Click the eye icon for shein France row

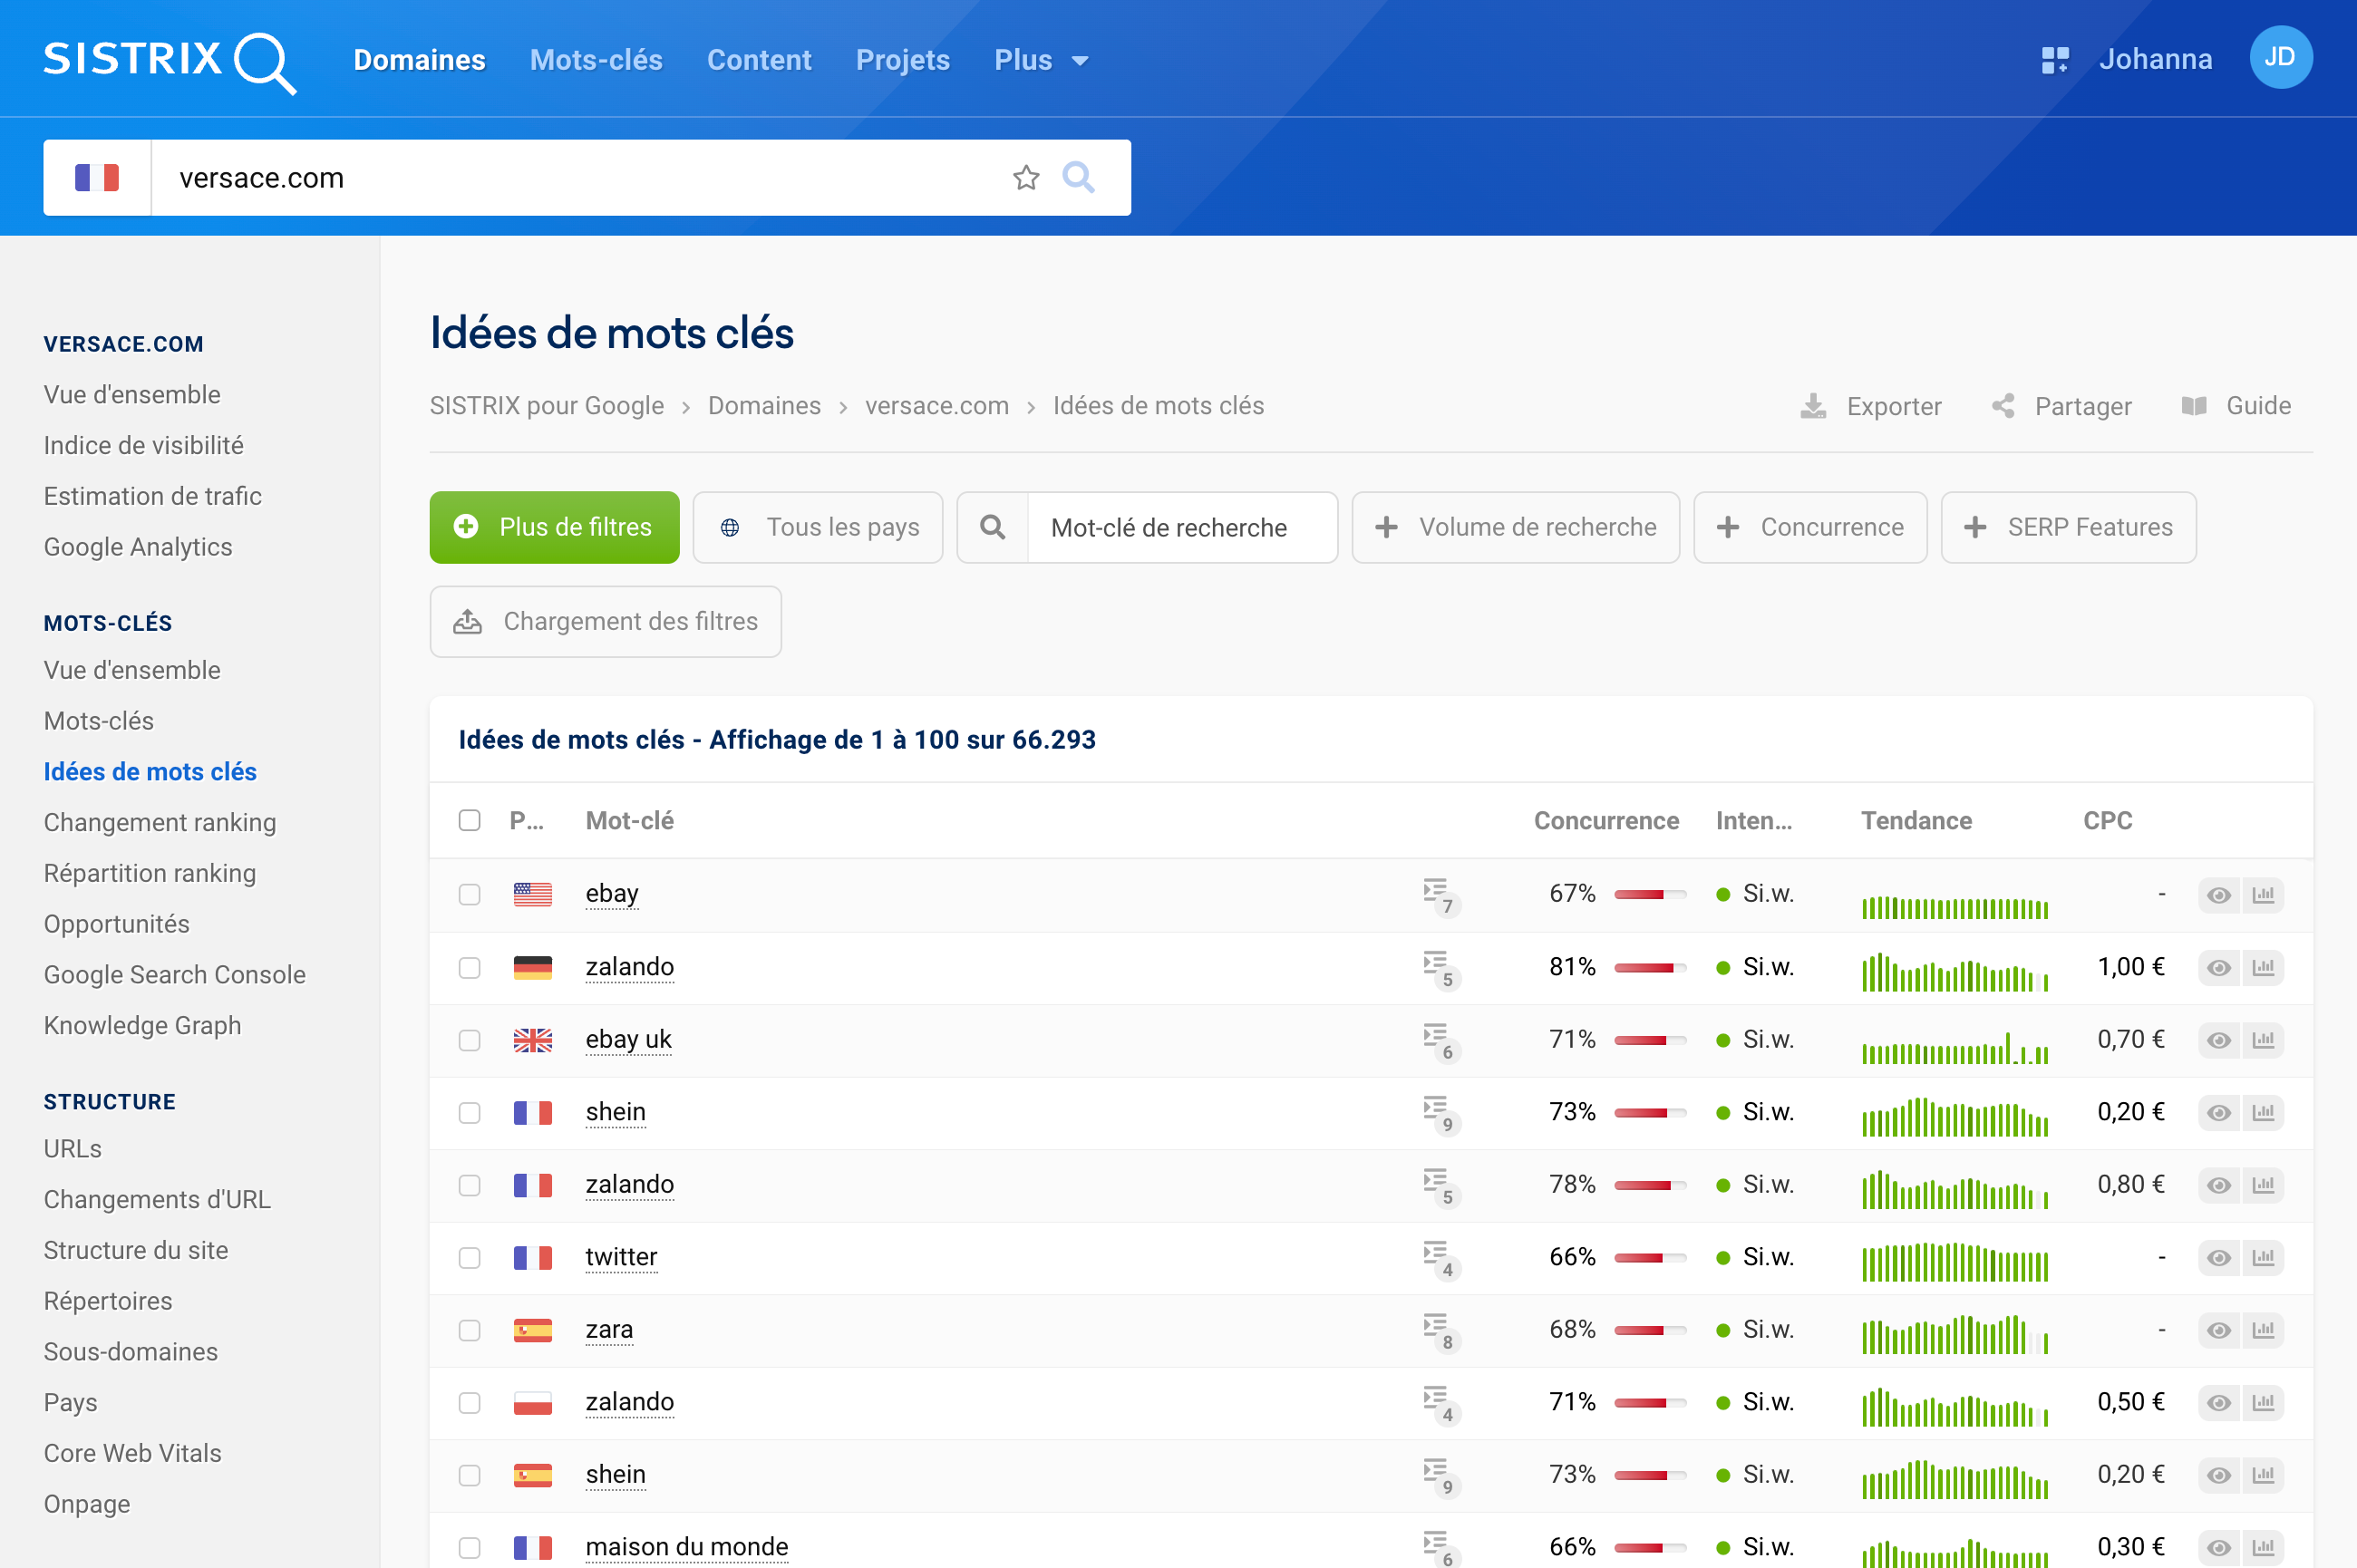2218,1113
